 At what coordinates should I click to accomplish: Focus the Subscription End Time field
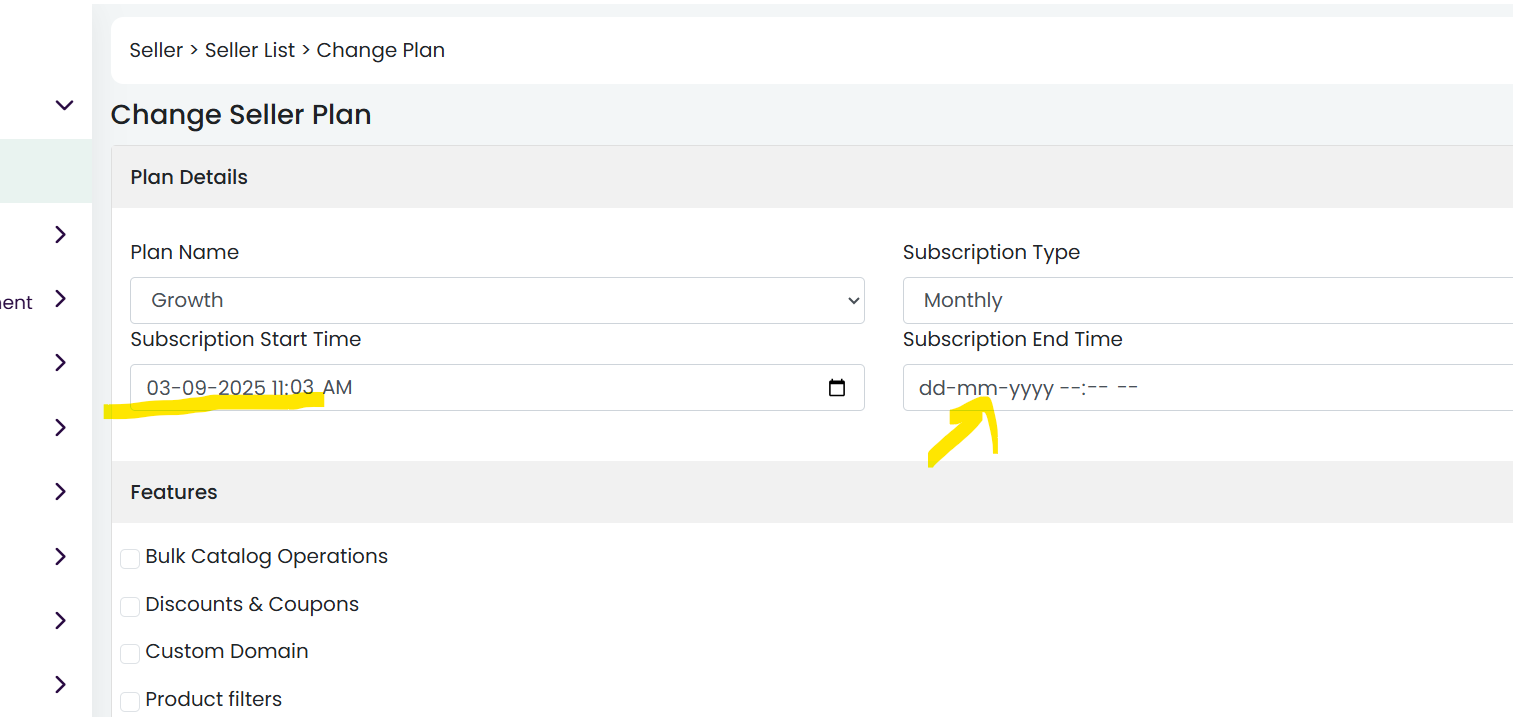[1207, 387]
